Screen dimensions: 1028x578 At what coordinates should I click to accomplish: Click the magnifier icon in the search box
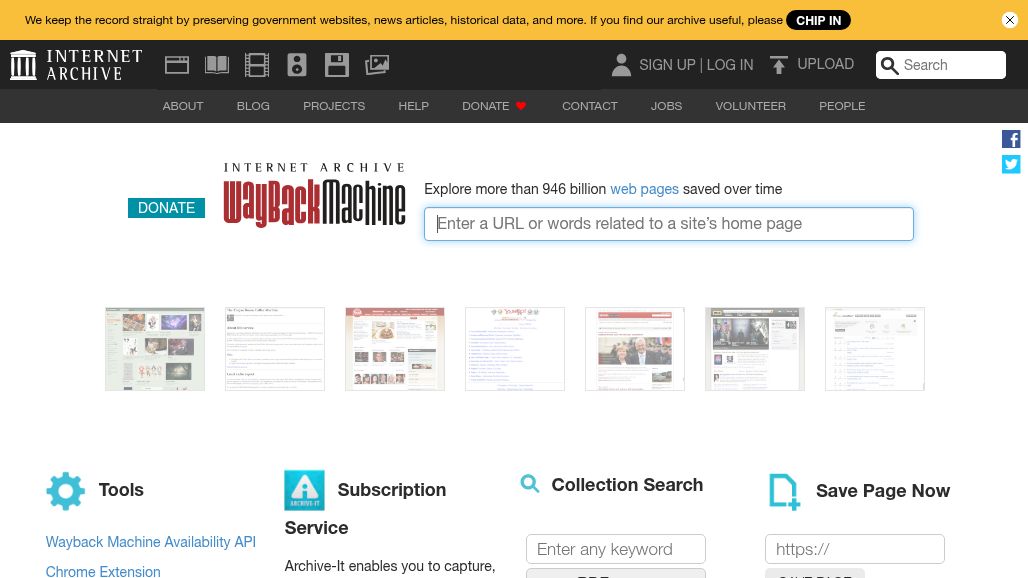click(x=889, y=66)
